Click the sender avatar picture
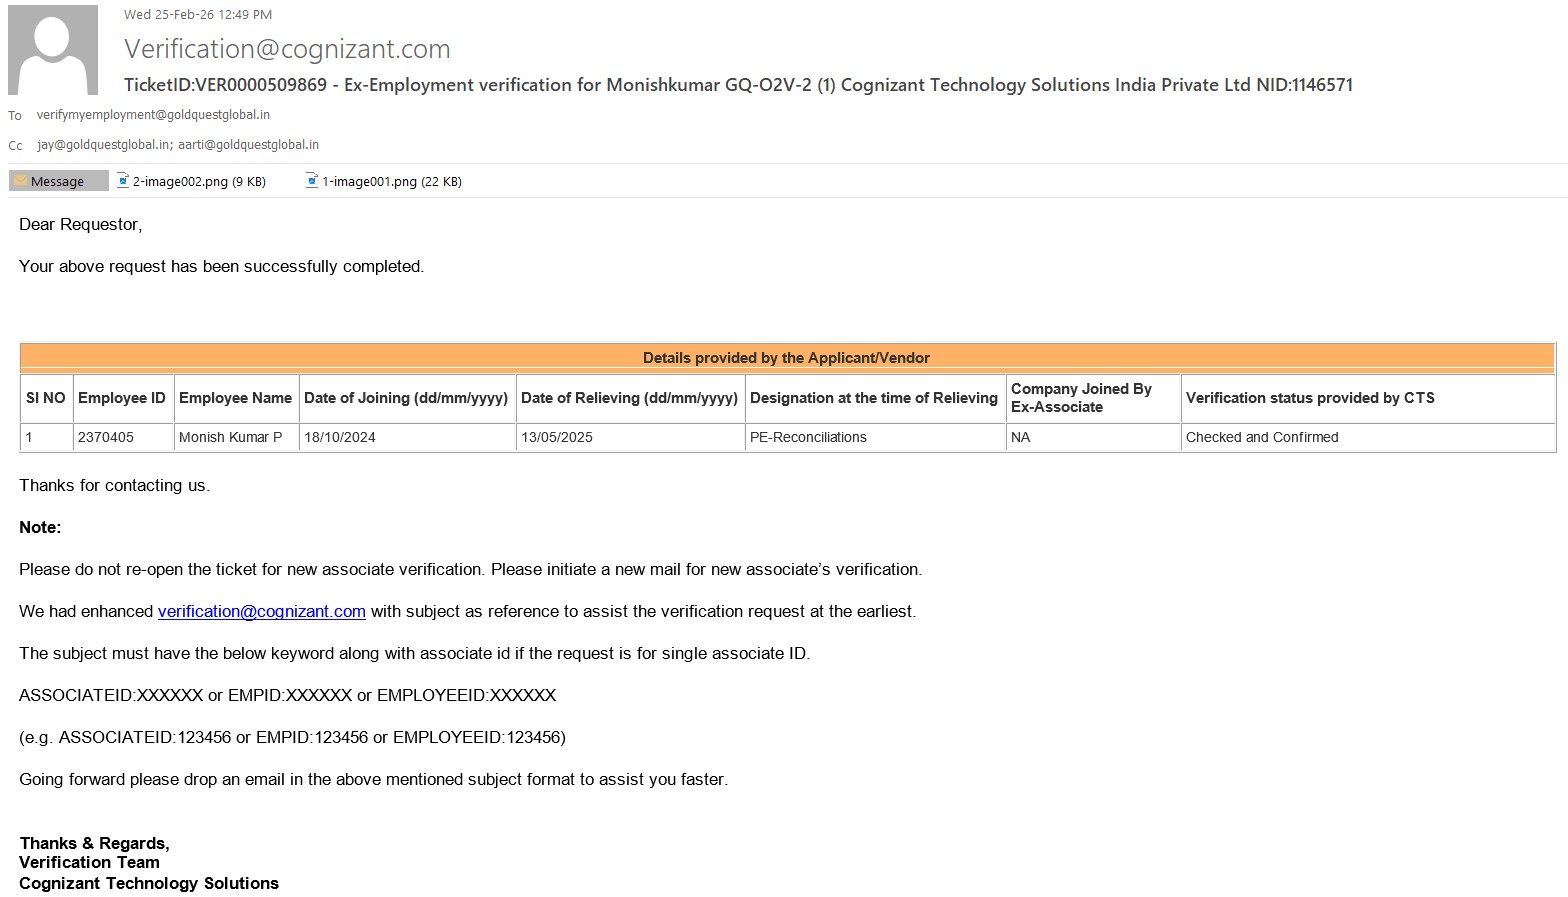Image resolution: width=1568 pixels, height=897 pixels. click(53, 50)
